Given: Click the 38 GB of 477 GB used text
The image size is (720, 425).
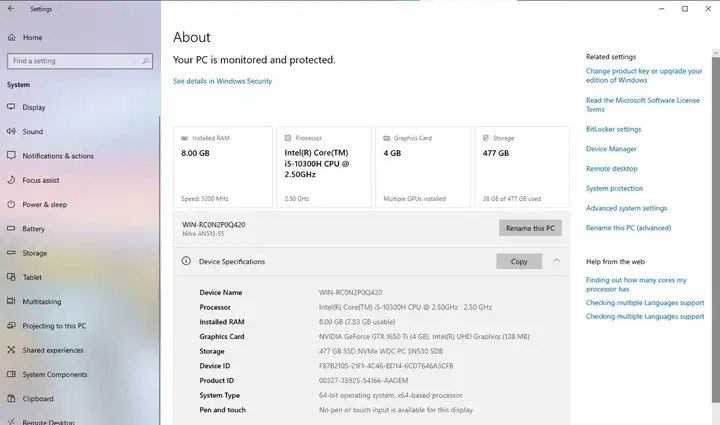Looking at the screenshot, I should (x=512, y=199).
